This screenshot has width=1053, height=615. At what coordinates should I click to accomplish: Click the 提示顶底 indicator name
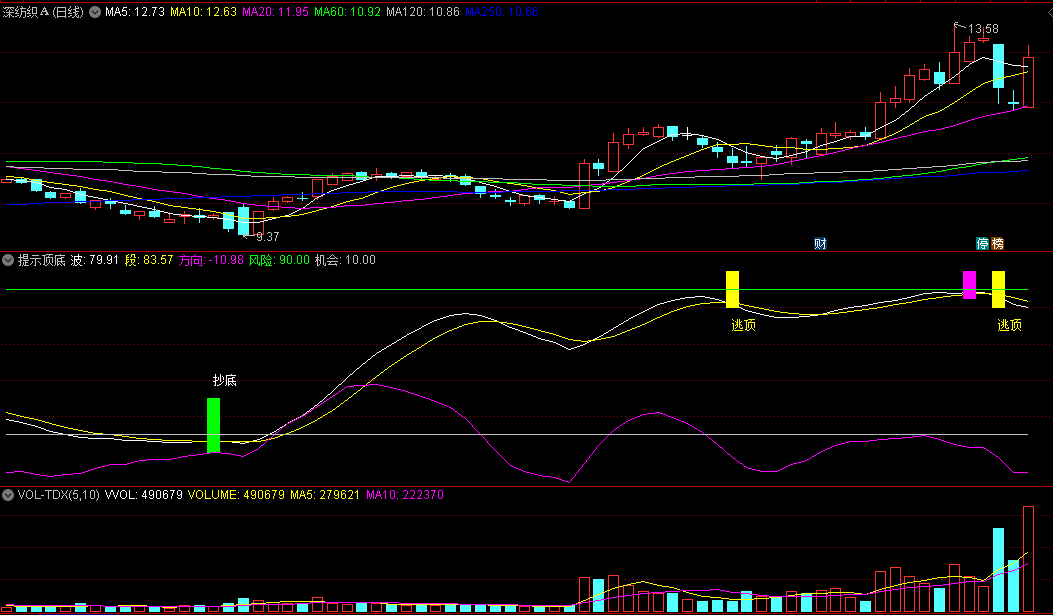(42, 260)
